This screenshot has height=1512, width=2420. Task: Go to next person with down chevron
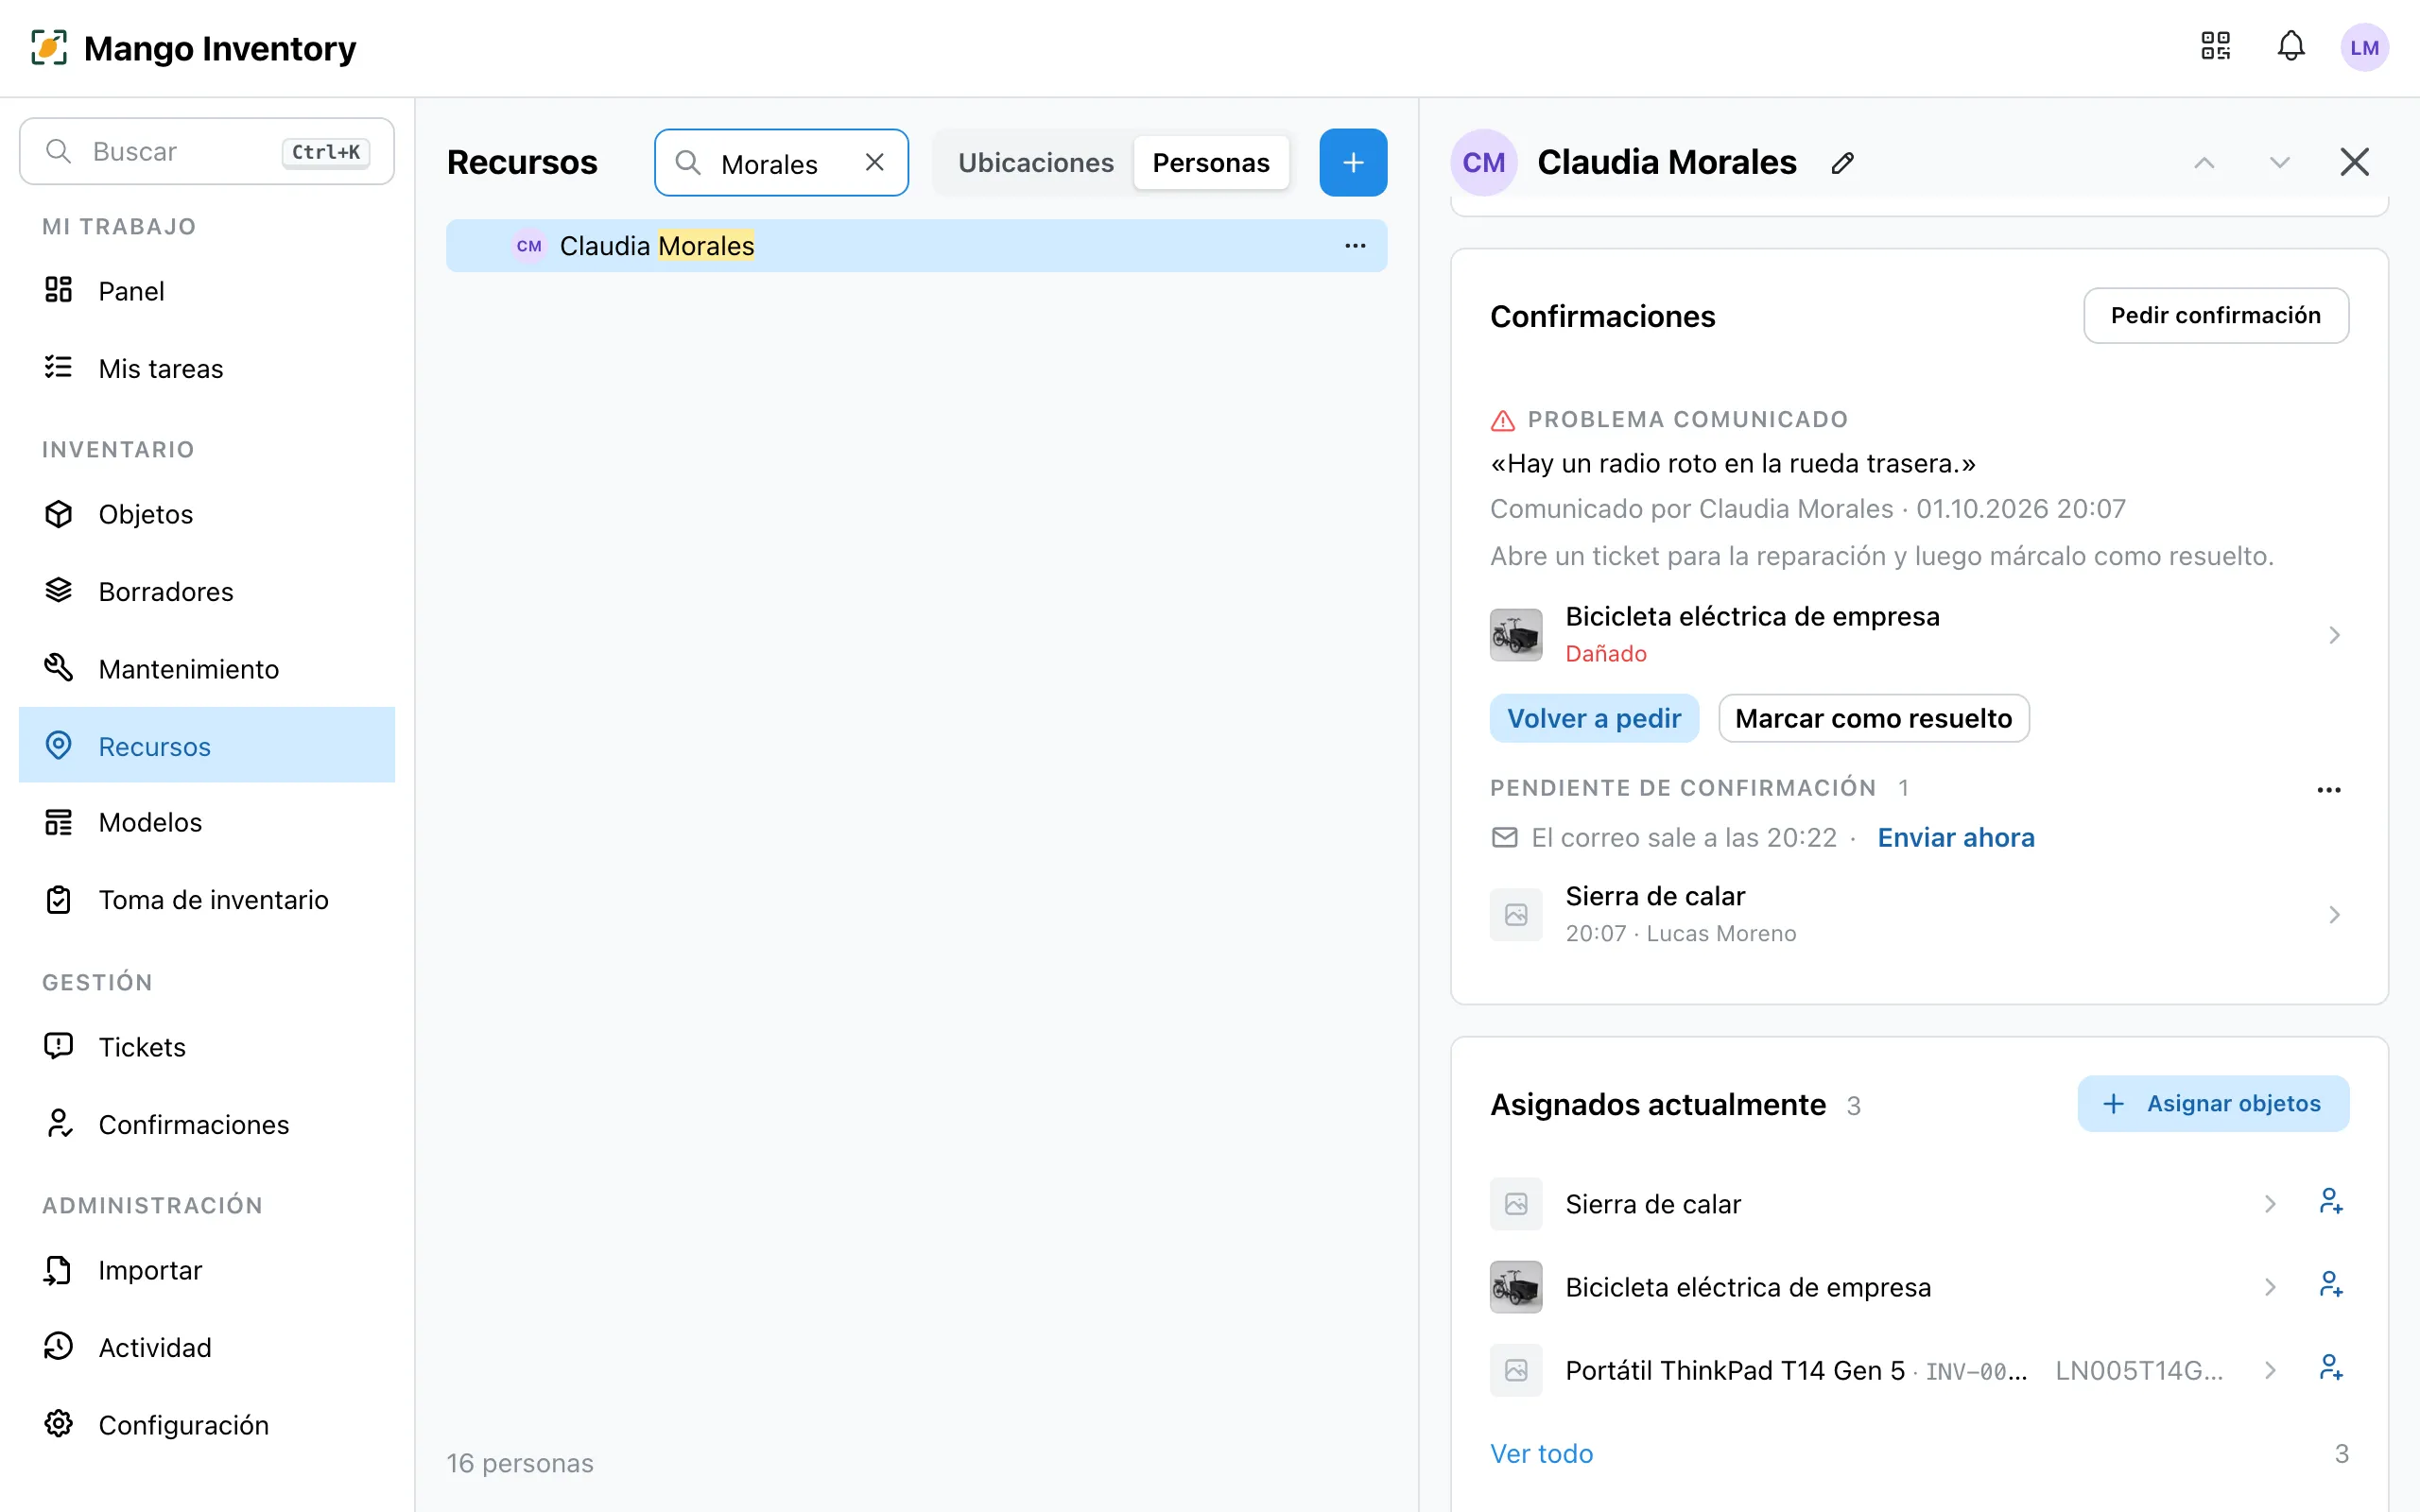coord(2279,162)
